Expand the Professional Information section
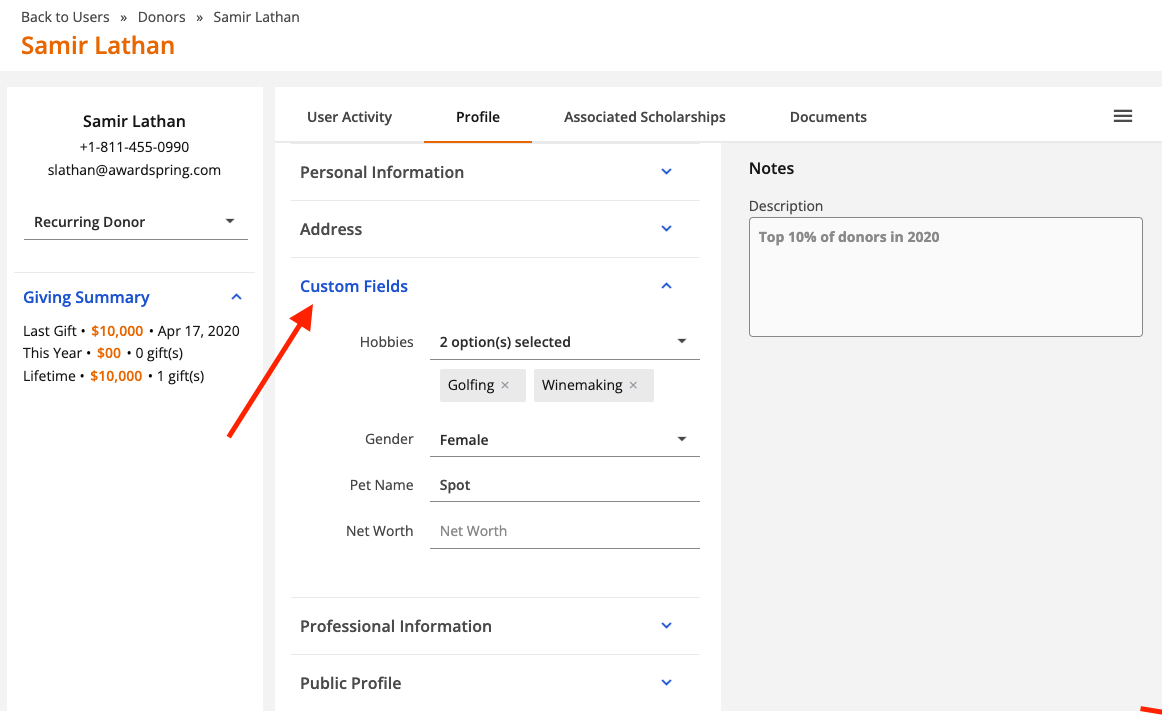The image size is (1162, 728). (666, 625)
